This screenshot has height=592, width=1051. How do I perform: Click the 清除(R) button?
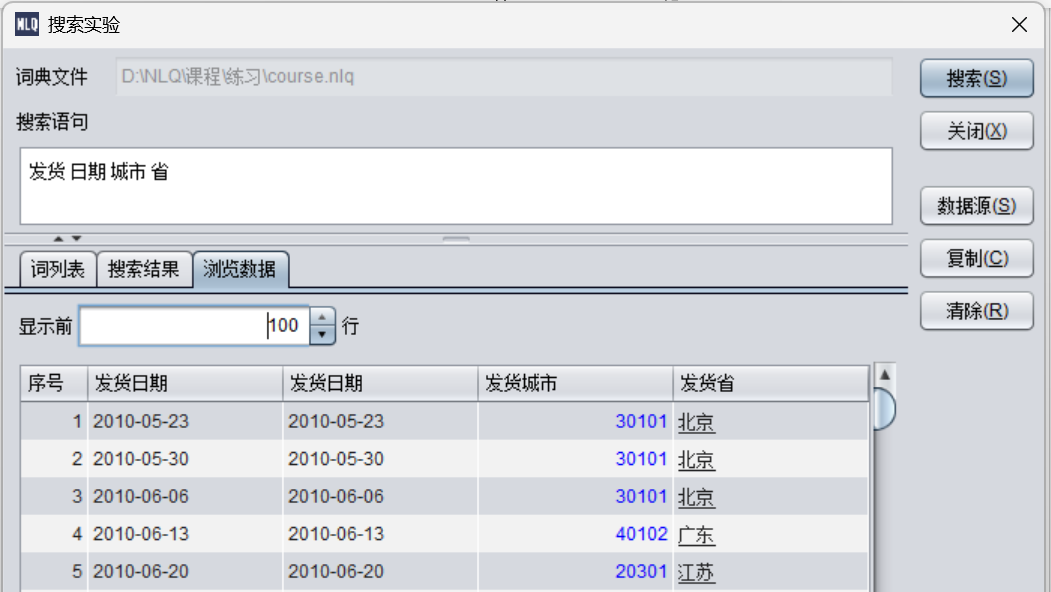pos(977,310)
